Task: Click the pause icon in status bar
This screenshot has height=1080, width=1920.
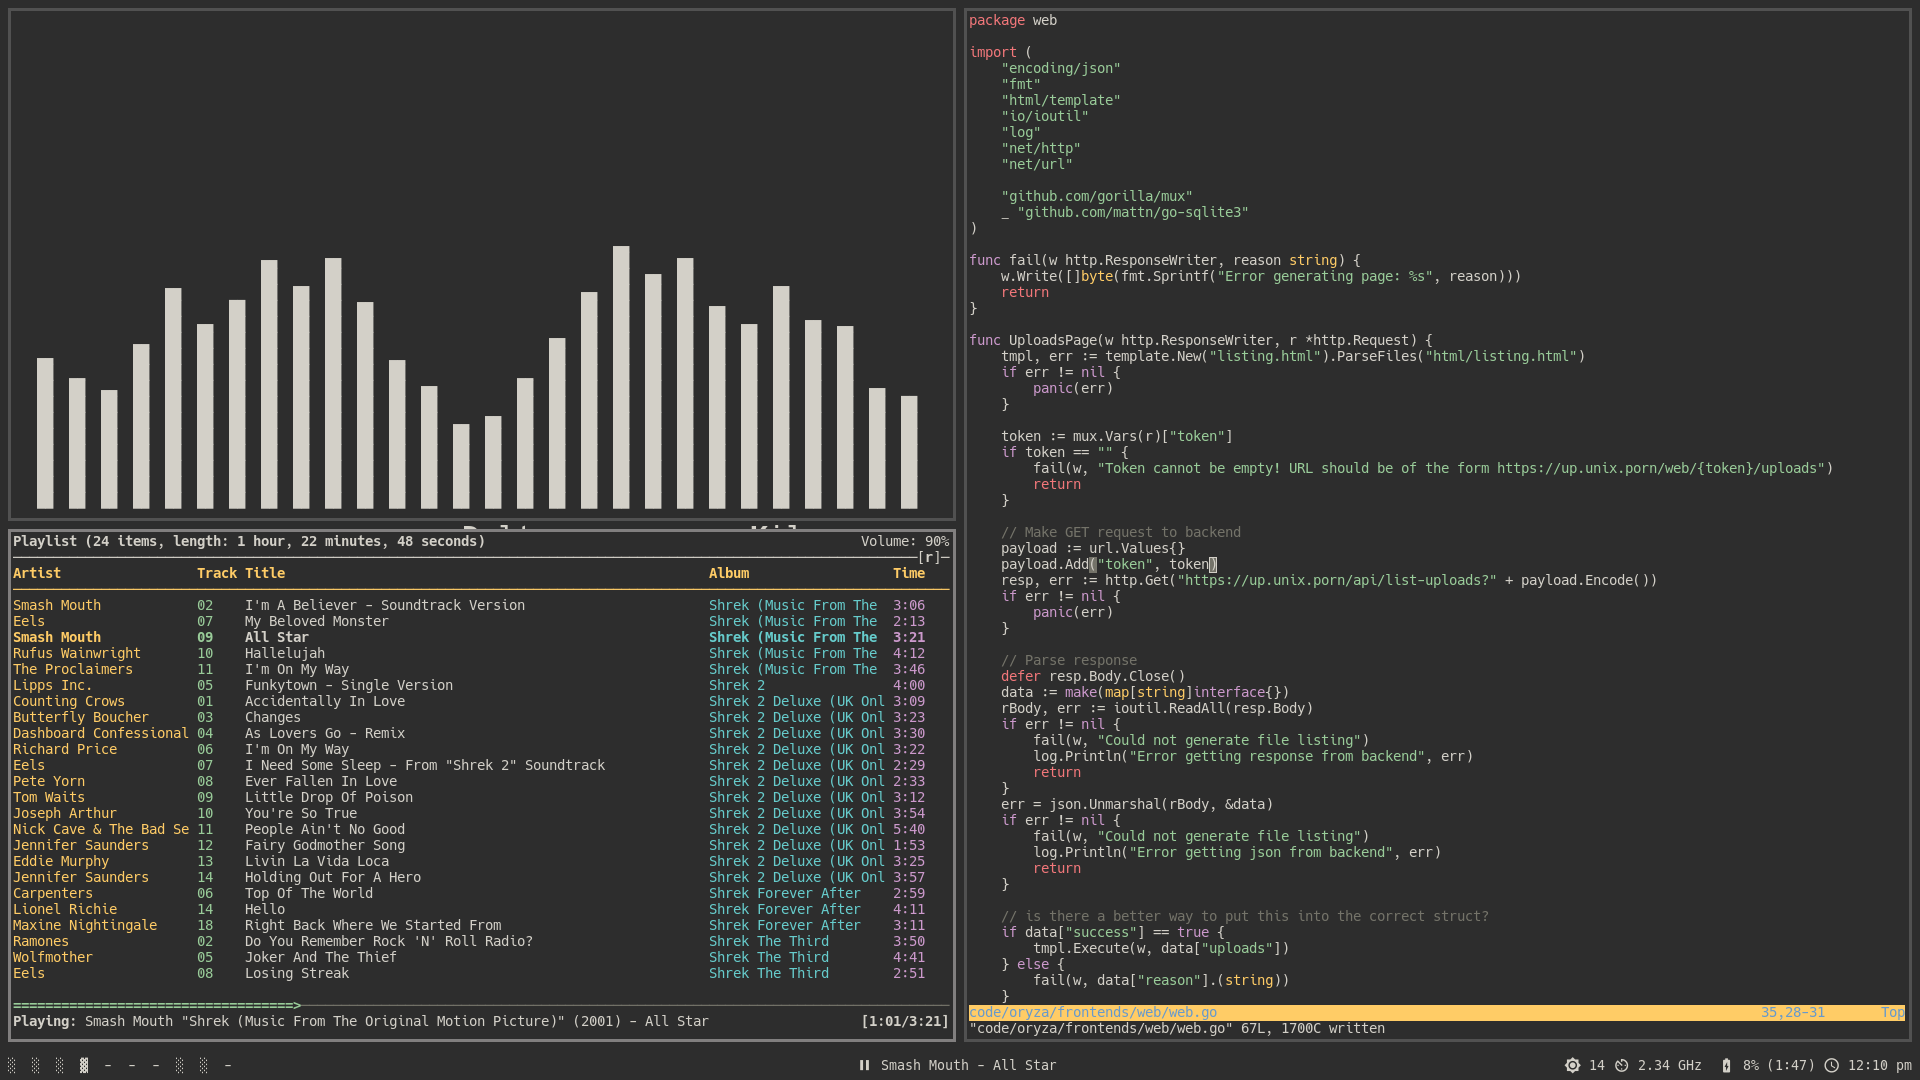Action: 864,1065
